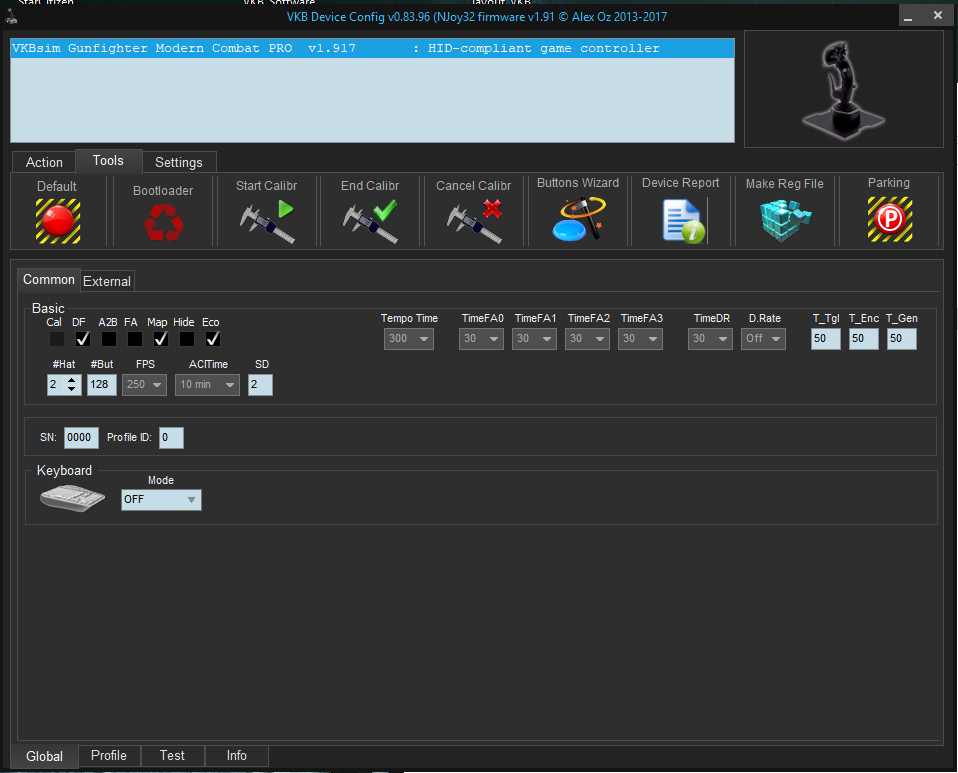The width and height of the screenshot is (958, 773).
Task: Select the Common sub-tab
Action: pyautogui.click(x=49, y=280)
